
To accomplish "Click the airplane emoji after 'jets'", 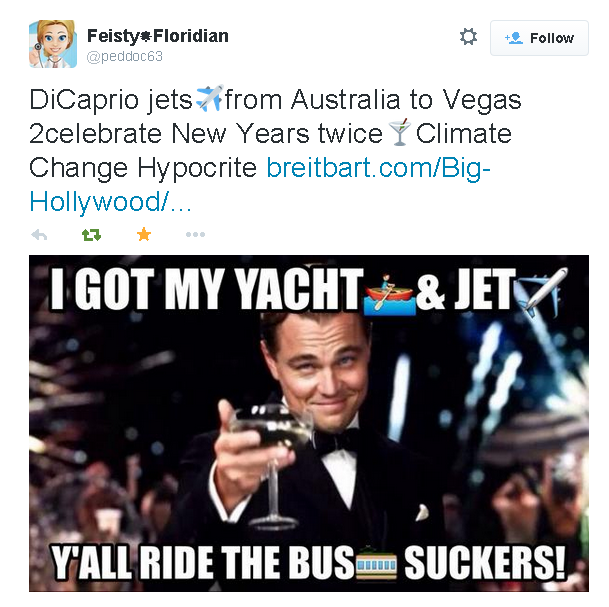I will pos(209,98).
